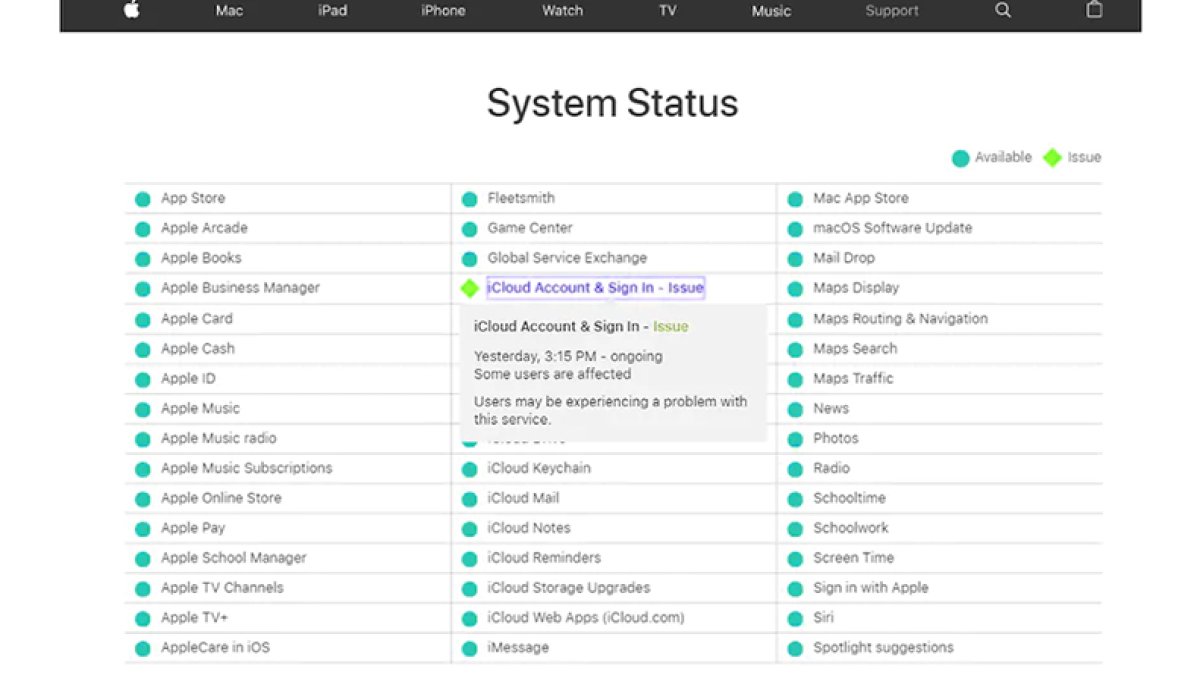The height and width of the screenshot is (675, 1200).
Task: Click the status dot beside iMessage
Action: [469, 648]
